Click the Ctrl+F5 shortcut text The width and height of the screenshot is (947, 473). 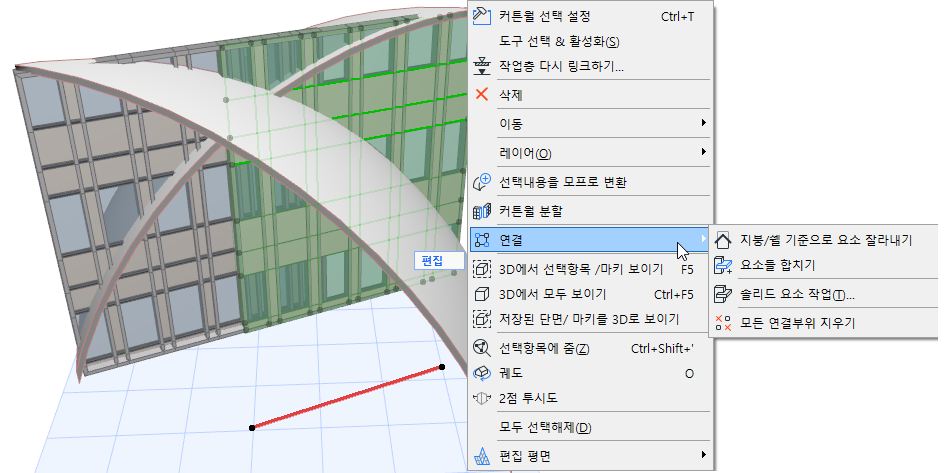click(x=673, y=295)
